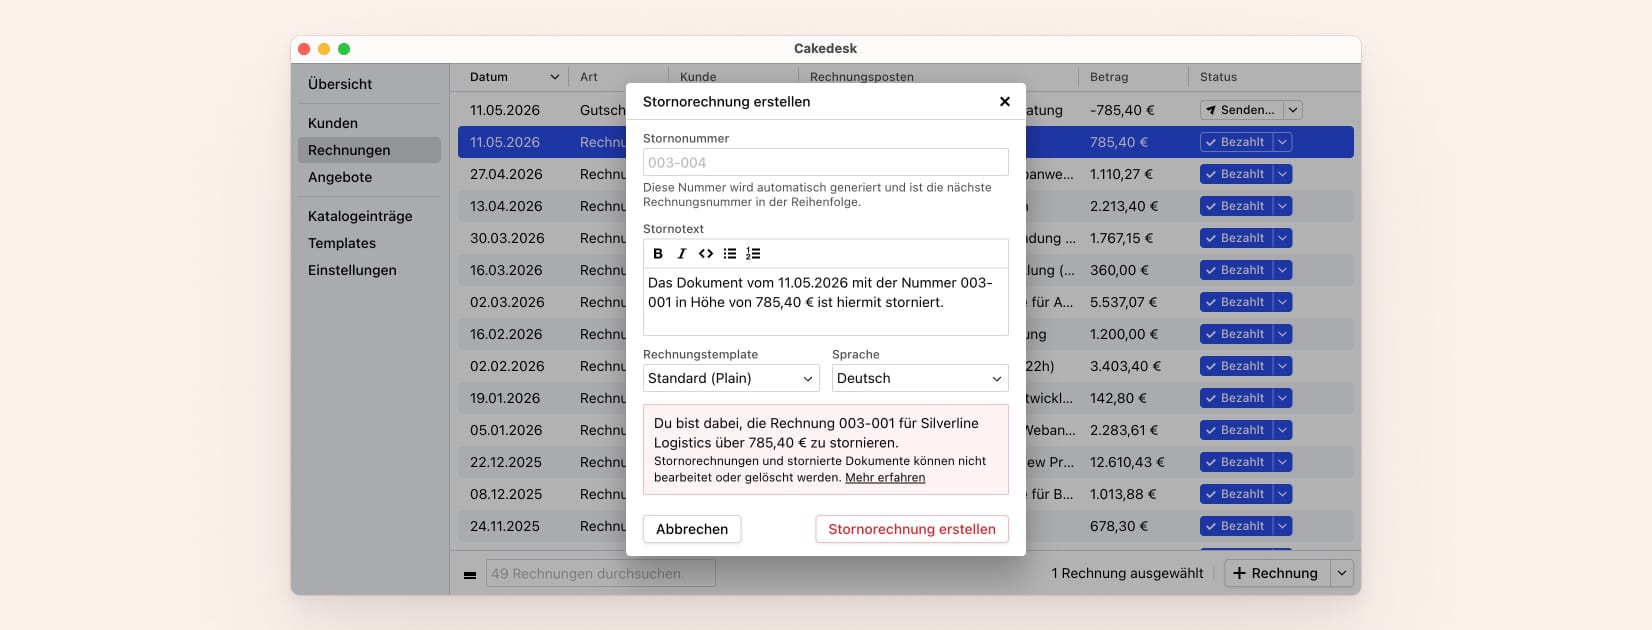Click the amount -785,40 € cell
This screenshot has width=1652, height=630.
point(1122,110)
